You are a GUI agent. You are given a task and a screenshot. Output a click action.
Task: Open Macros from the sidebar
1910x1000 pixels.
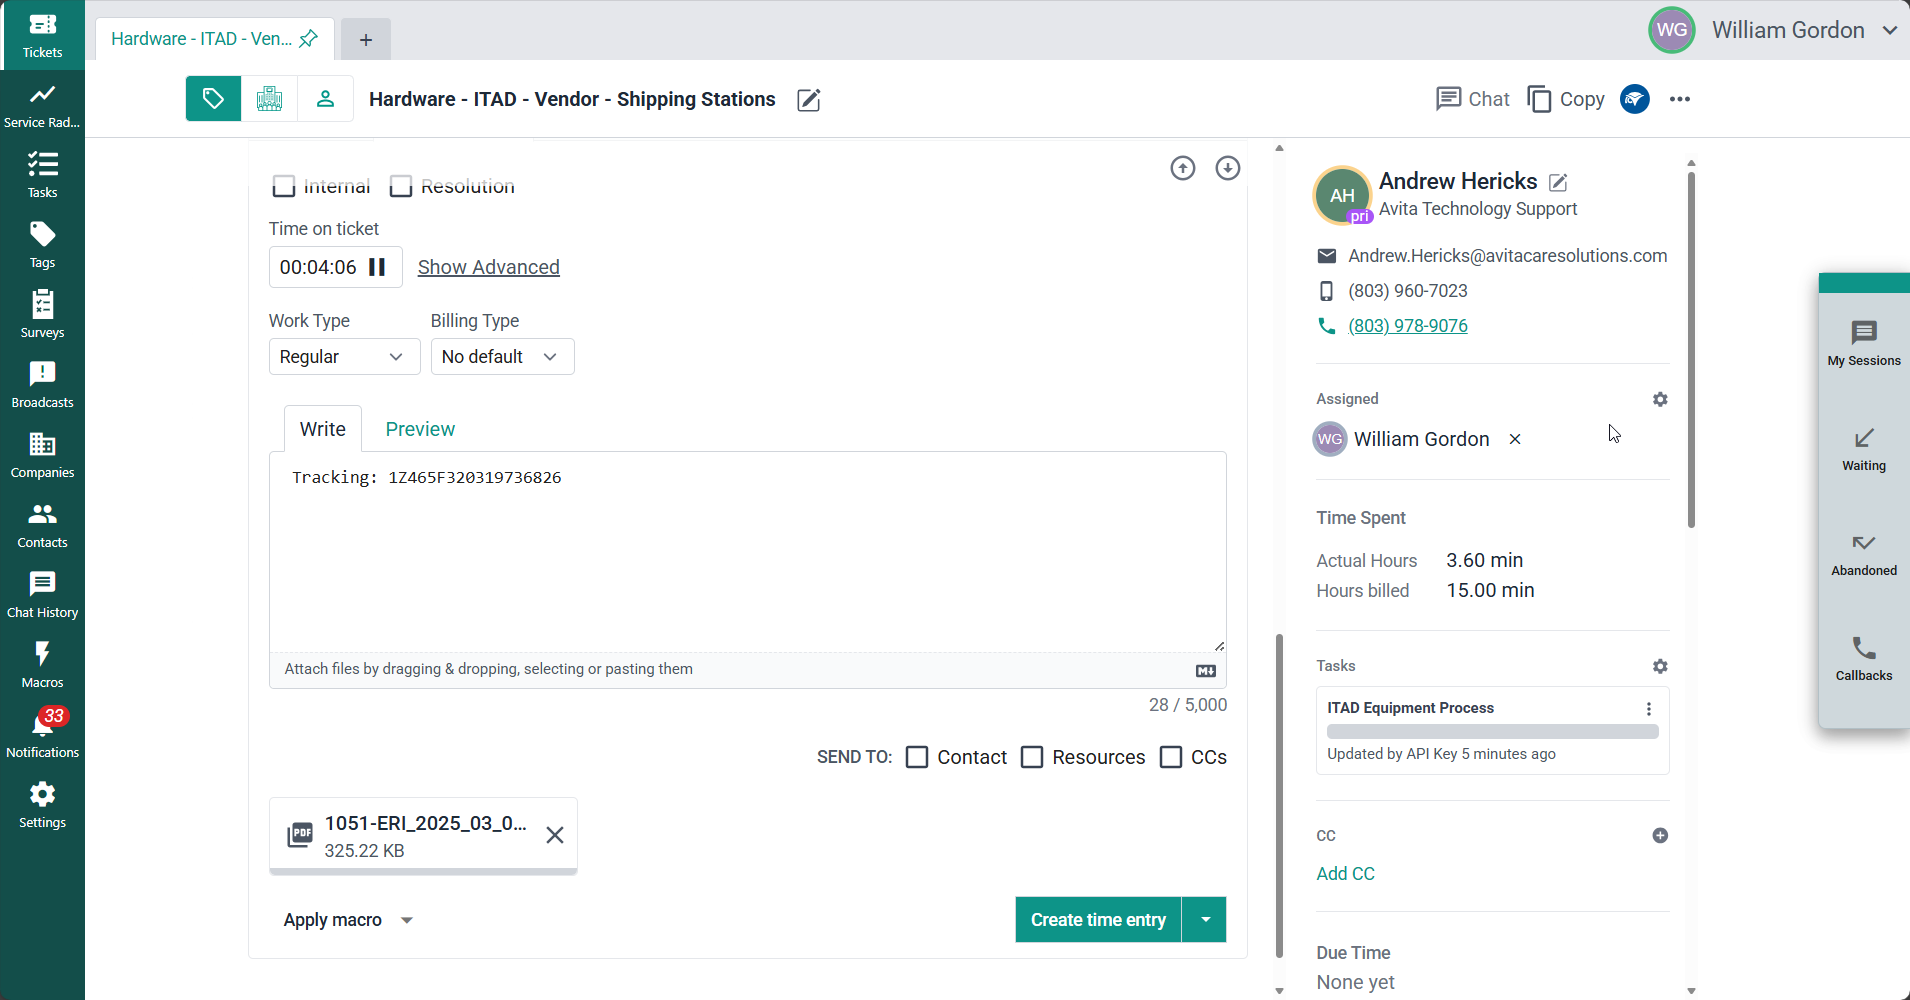click(42, 665)
